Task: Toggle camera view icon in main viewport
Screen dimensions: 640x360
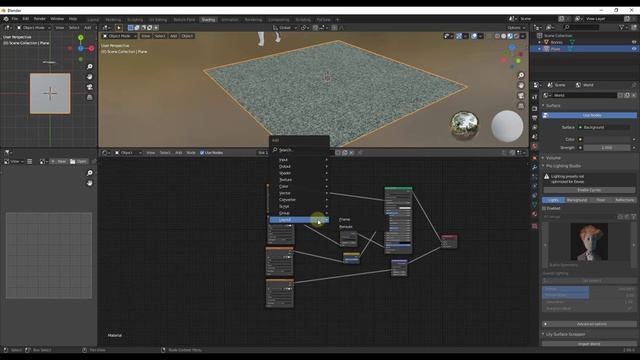Action: [x=521, y=96]
